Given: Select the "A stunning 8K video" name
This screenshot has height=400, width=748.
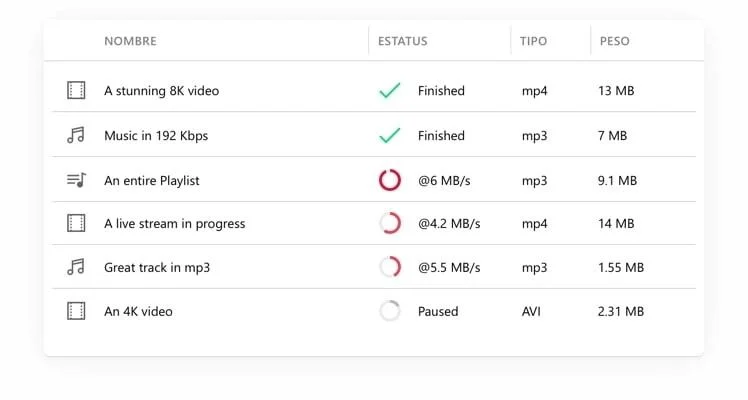Looking at the screenshot, I should [x=161, y=91].
